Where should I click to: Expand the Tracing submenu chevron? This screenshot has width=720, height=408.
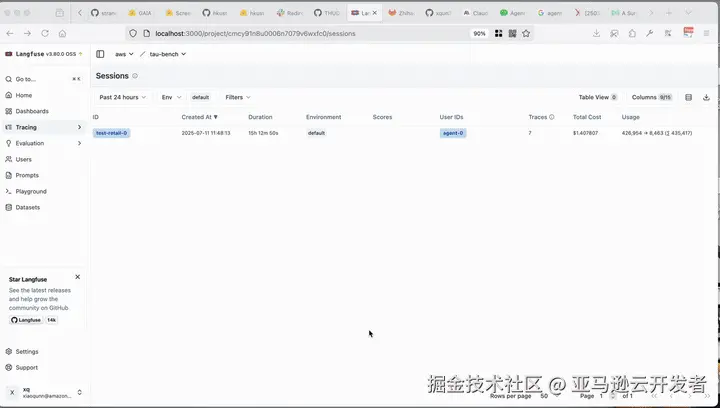pyautogui.click(x=79, y=127)
